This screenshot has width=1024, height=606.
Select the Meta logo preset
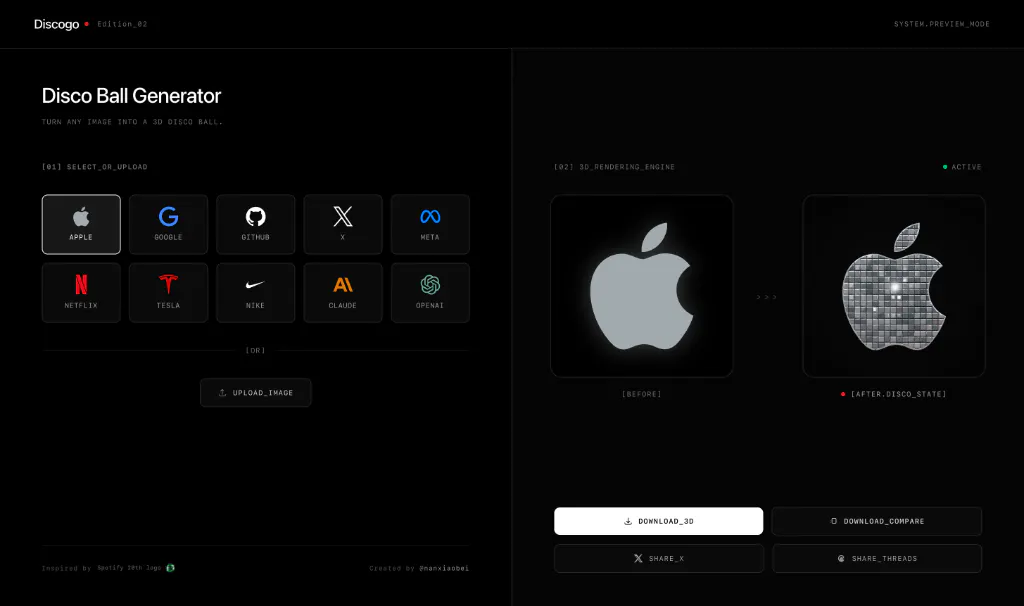(x=430, y=224)
